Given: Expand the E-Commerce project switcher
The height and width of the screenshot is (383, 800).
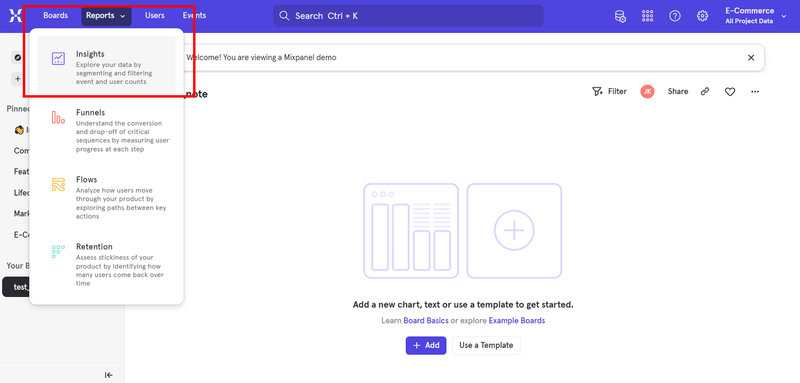Looking at the screenshot, I should (756, 16).
